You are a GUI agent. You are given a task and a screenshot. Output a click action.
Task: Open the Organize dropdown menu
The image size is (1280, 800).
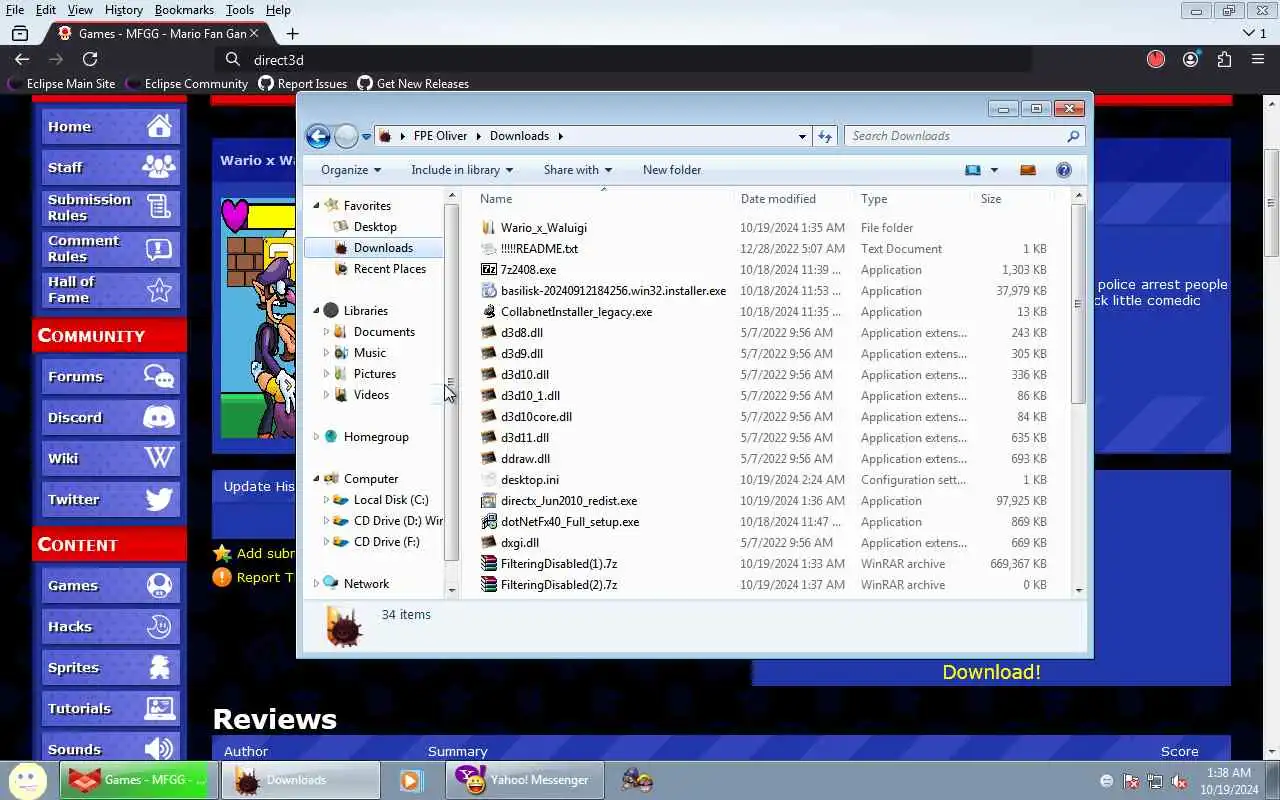pos(351,170)
